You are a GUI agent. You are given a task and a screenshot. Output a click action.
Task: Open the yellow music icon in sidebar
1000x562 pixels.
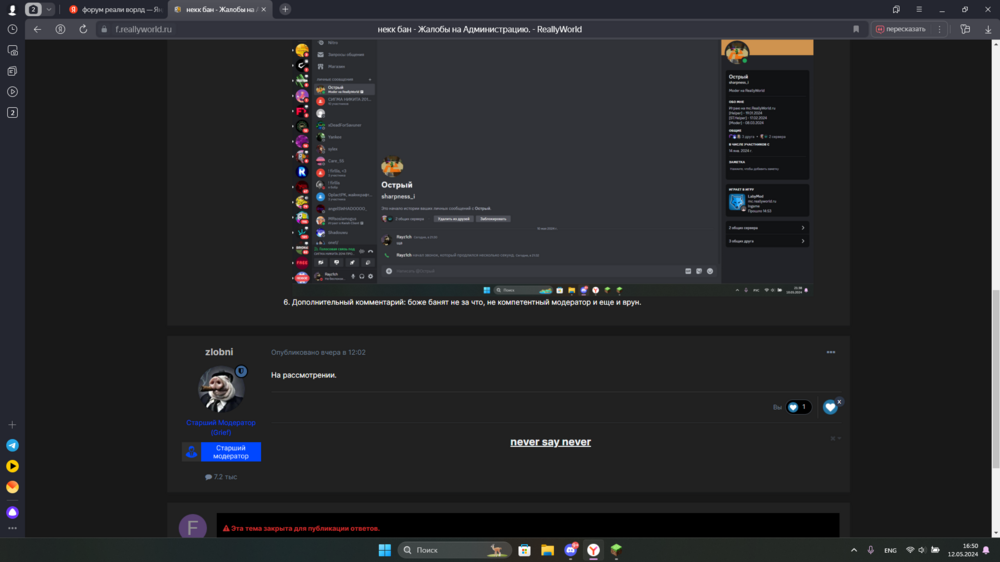coord(12,466)
